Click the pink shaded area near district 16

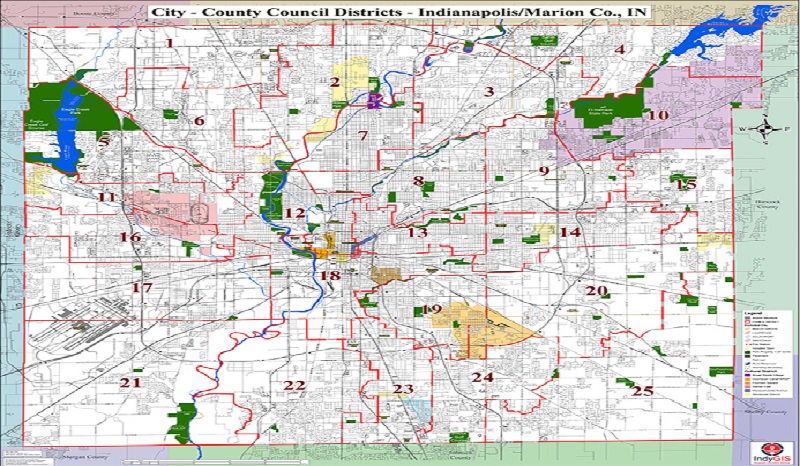coord(170,210)
